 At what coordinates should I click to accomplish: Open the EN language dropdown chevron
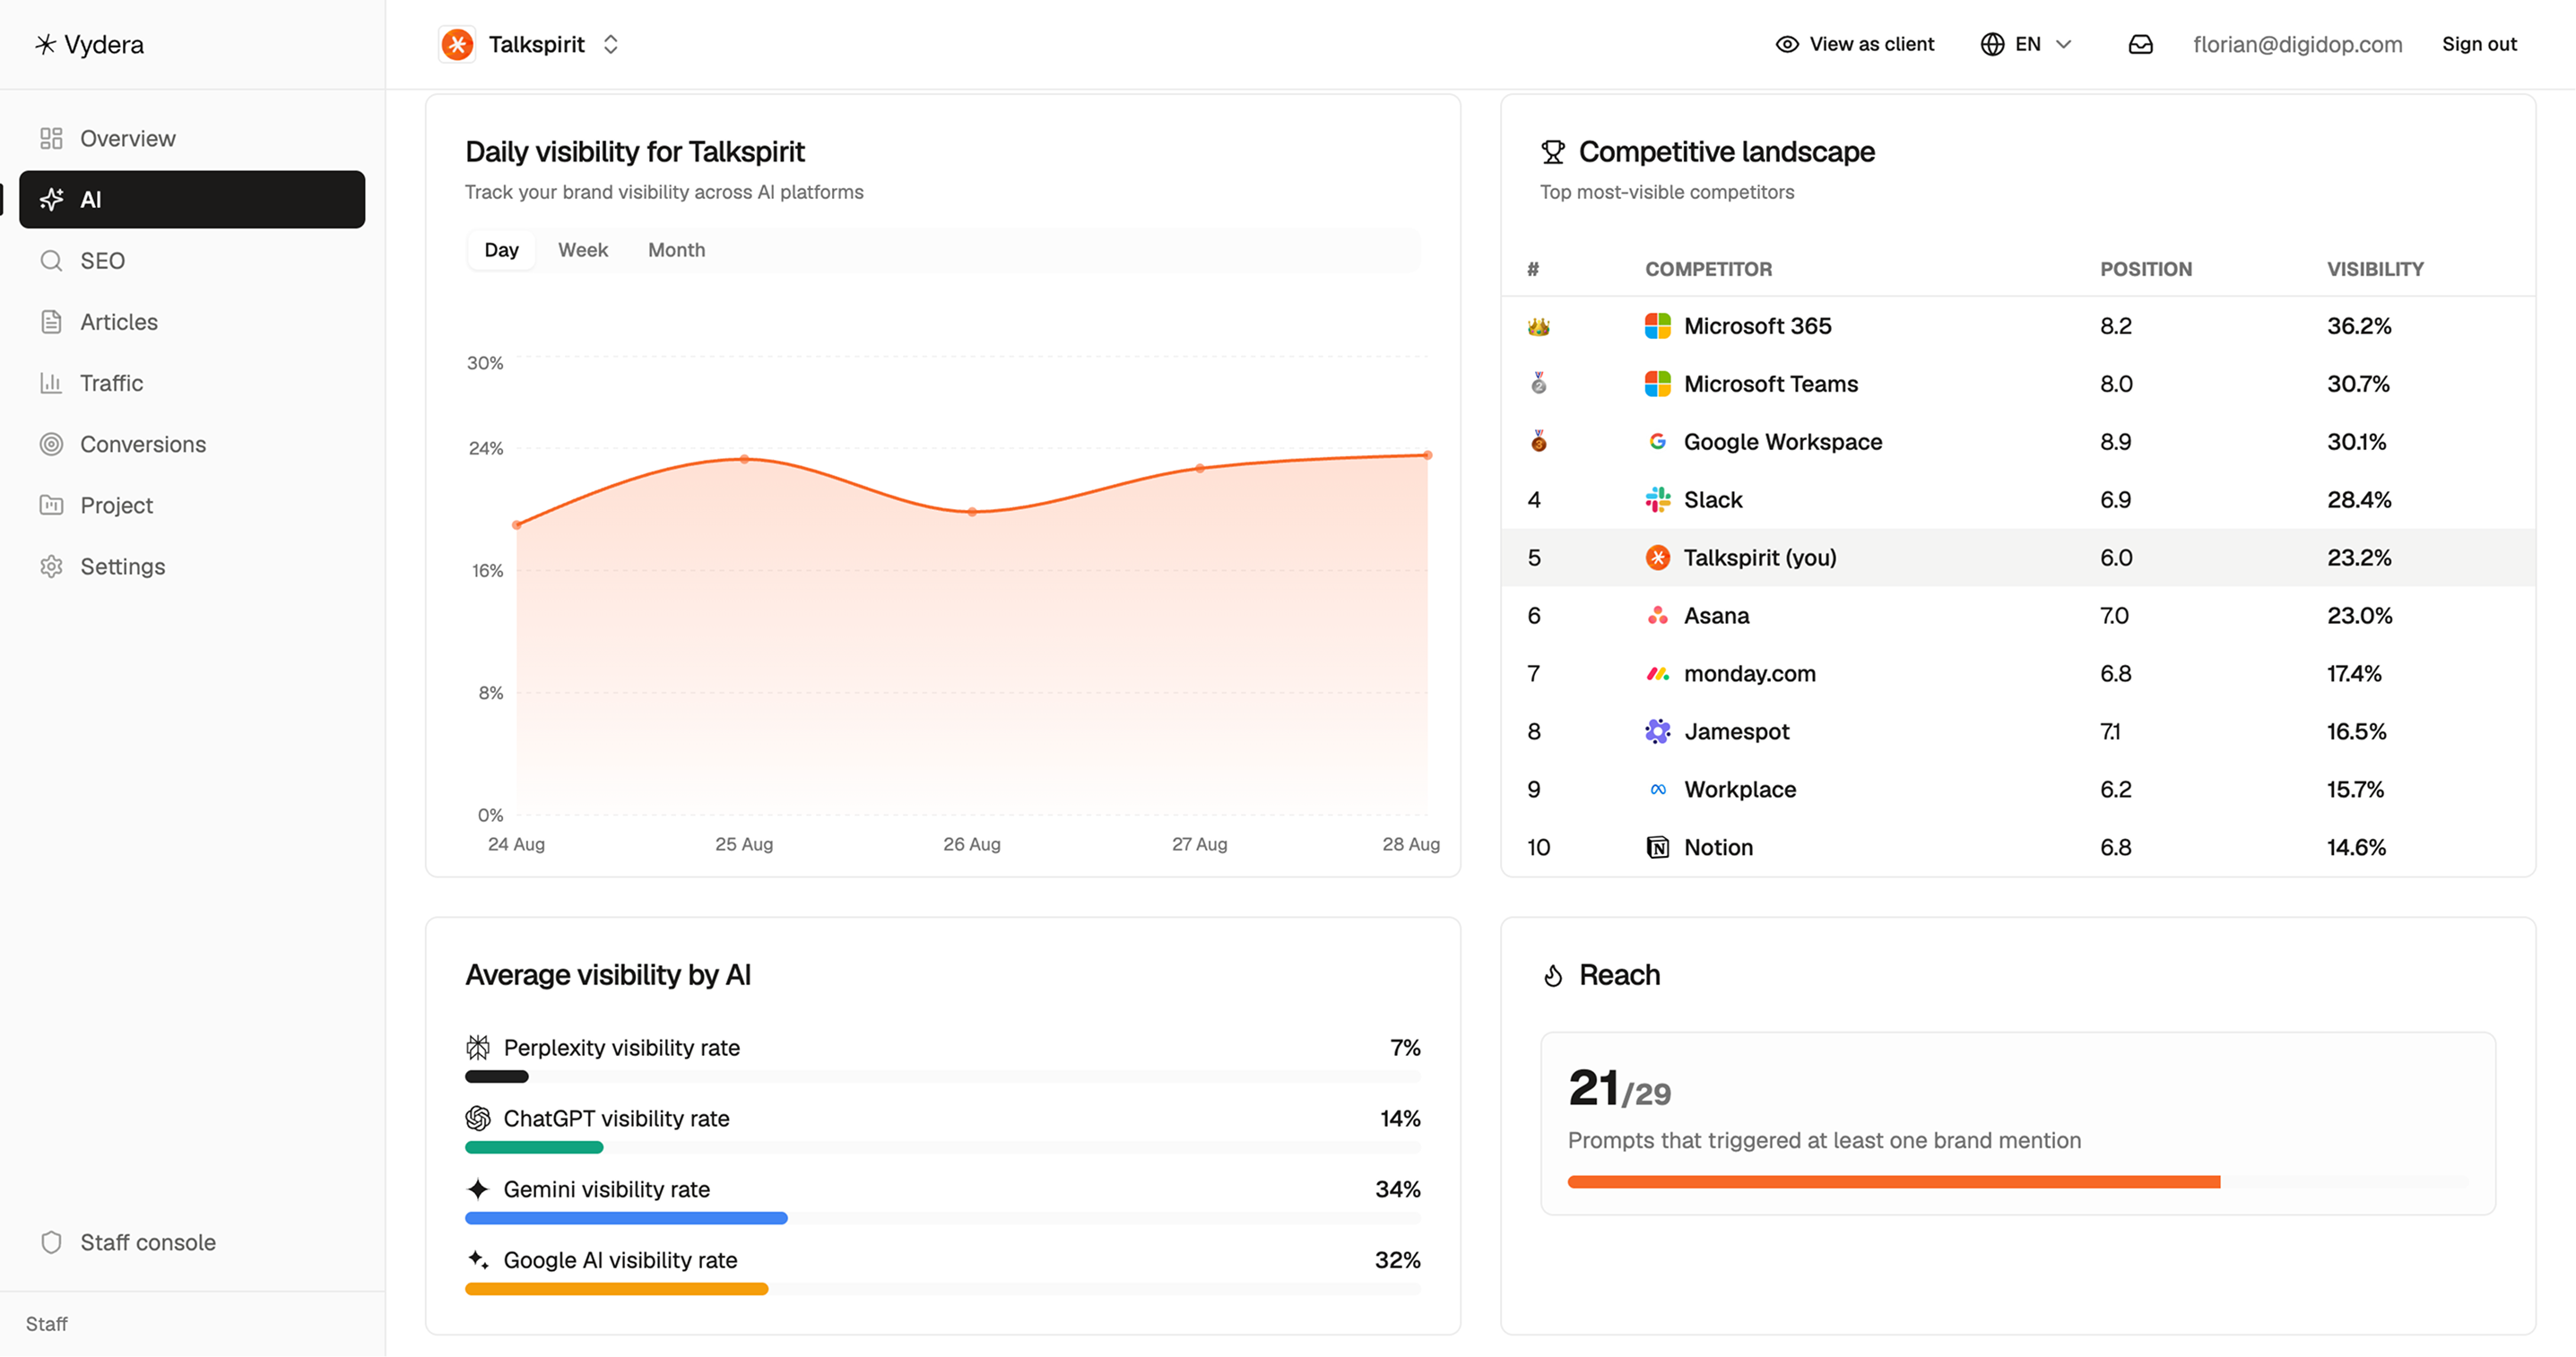[2063, 44]
